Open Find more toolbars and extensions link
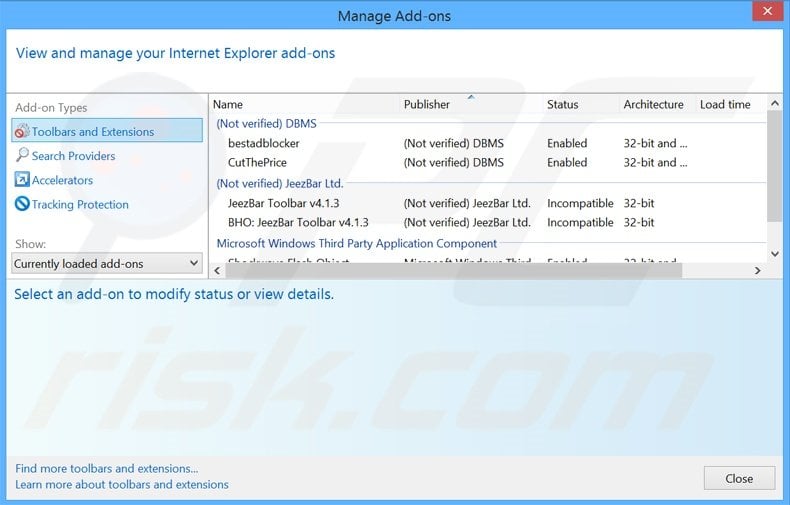The width and height of the screenshot is (790, 505). 107,468
